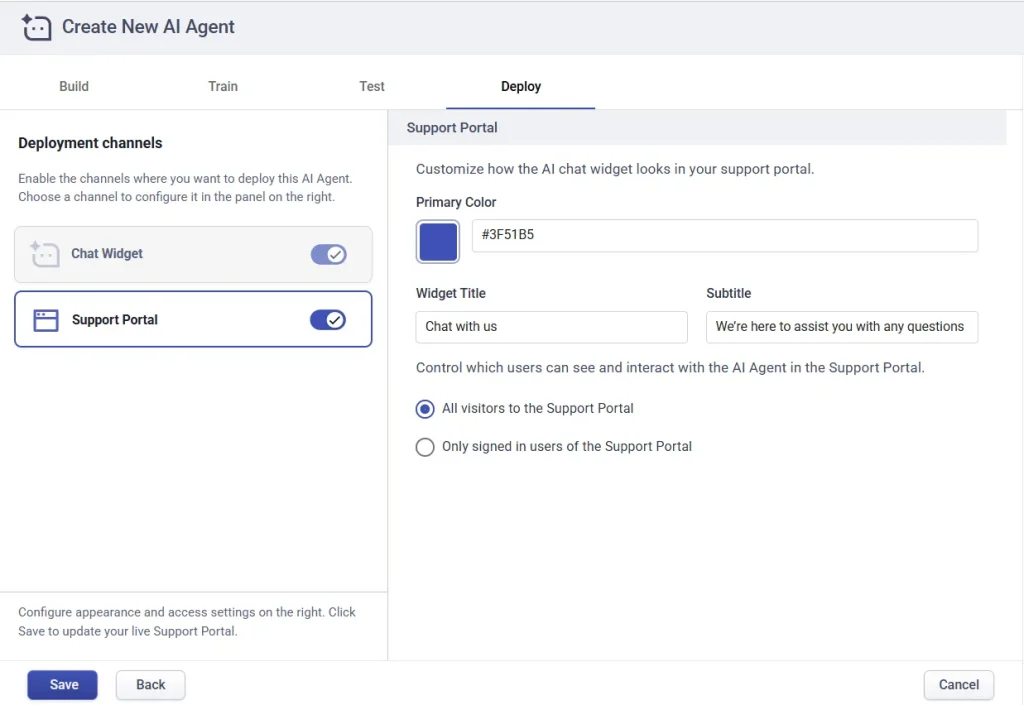Open the Primary Color swatch picker
The image size is (1024, 705).
point(438,242)
